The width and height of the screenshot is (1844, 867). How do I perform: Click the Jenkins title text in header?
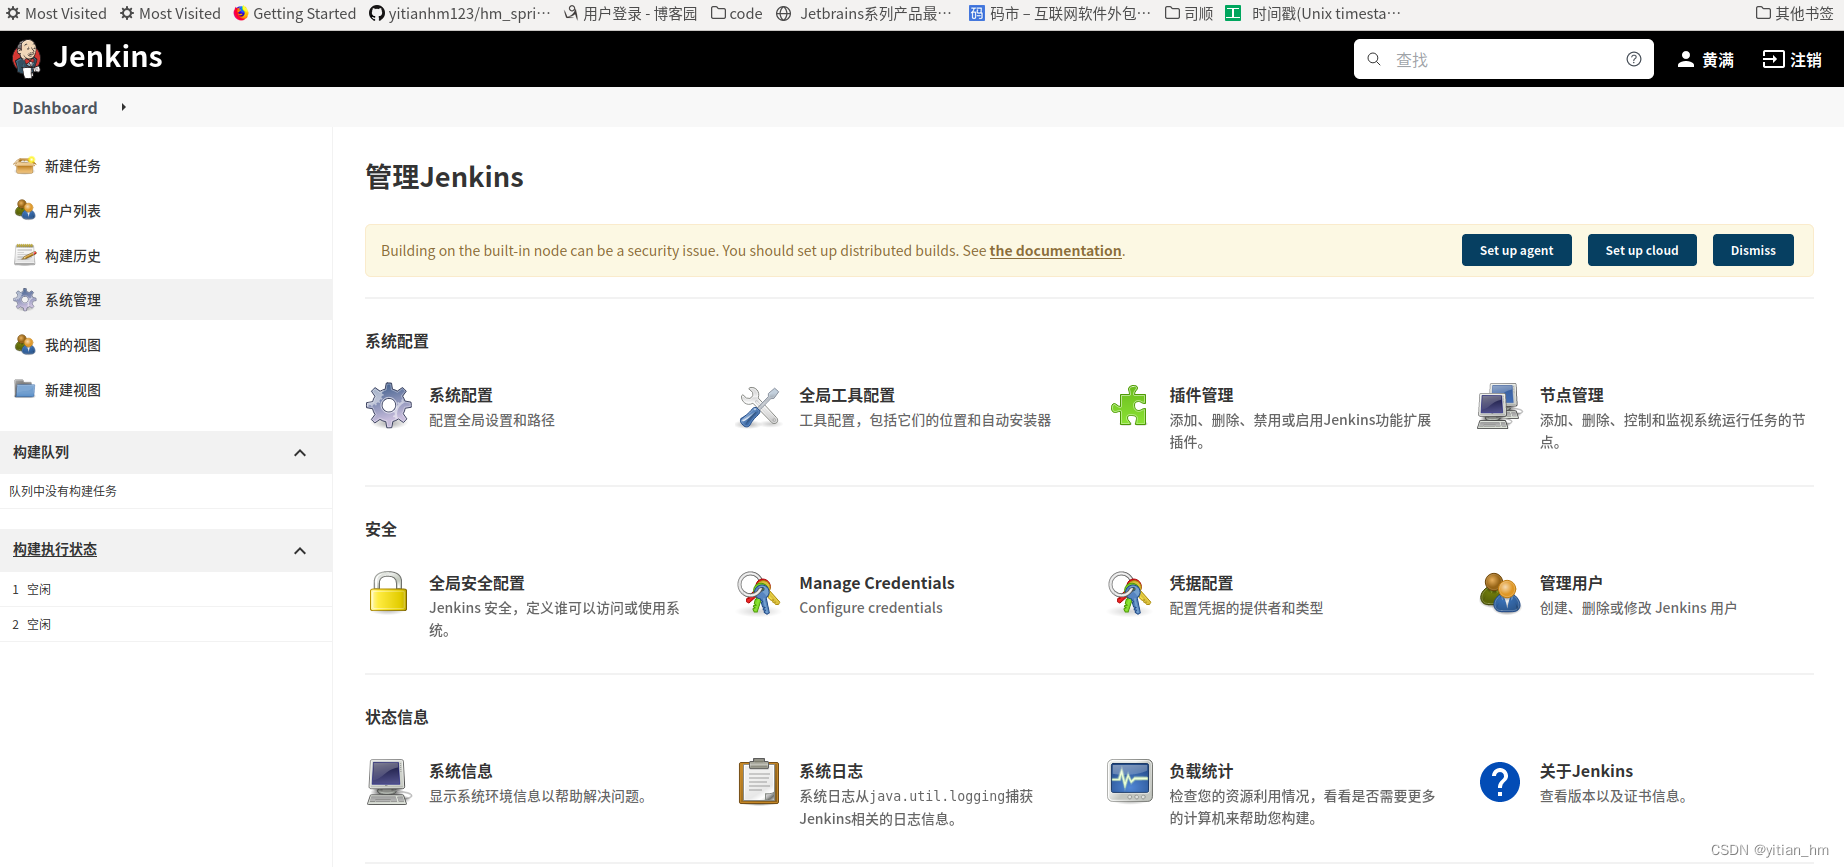[108, 57]
